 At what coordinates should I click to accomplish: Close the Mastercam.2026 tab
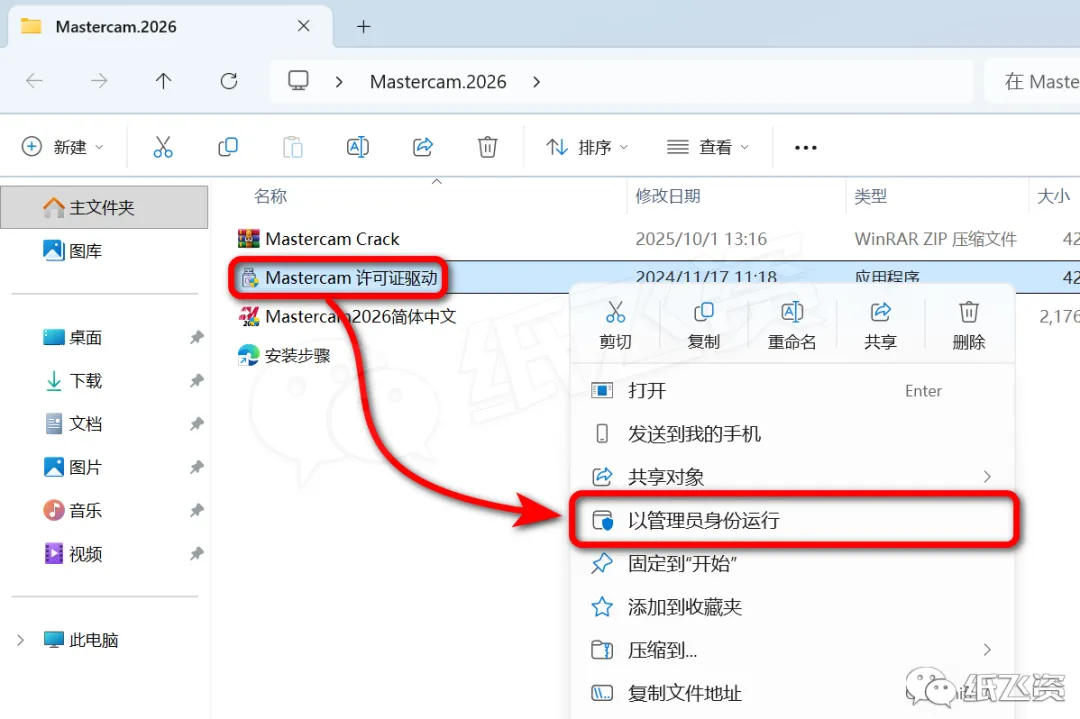(303, 26)
